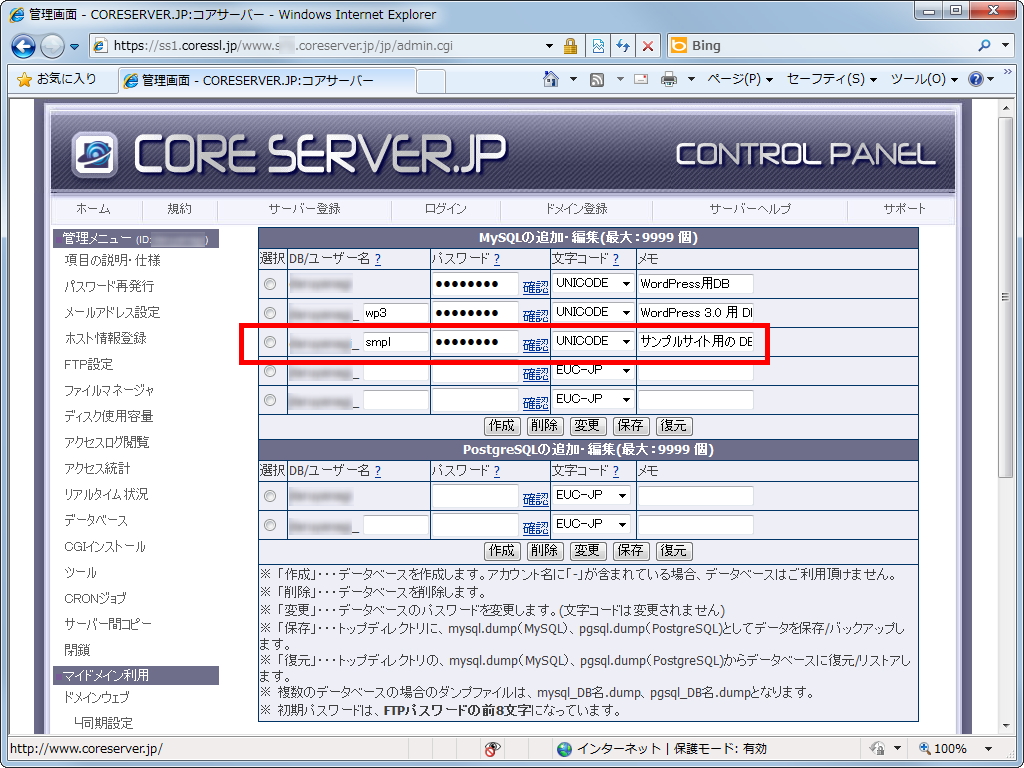1024x768 pixels.
Task: Open Print options dropdown arrow
Action: (x=691, y=79)
